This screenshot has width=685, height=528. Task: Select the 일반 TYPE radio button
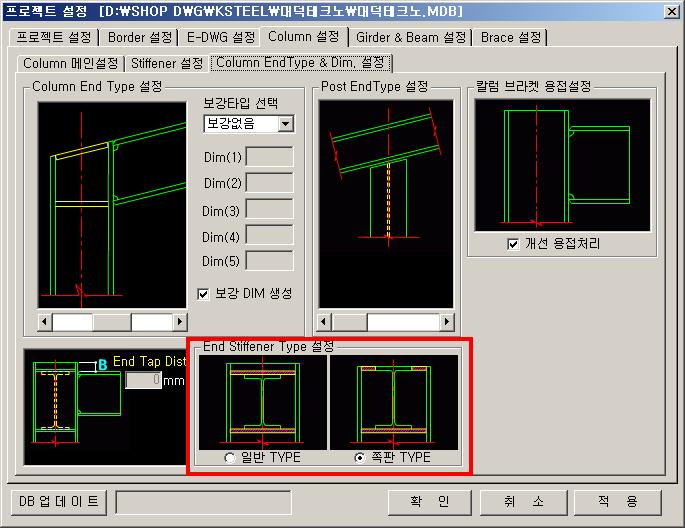pos(229,458)
